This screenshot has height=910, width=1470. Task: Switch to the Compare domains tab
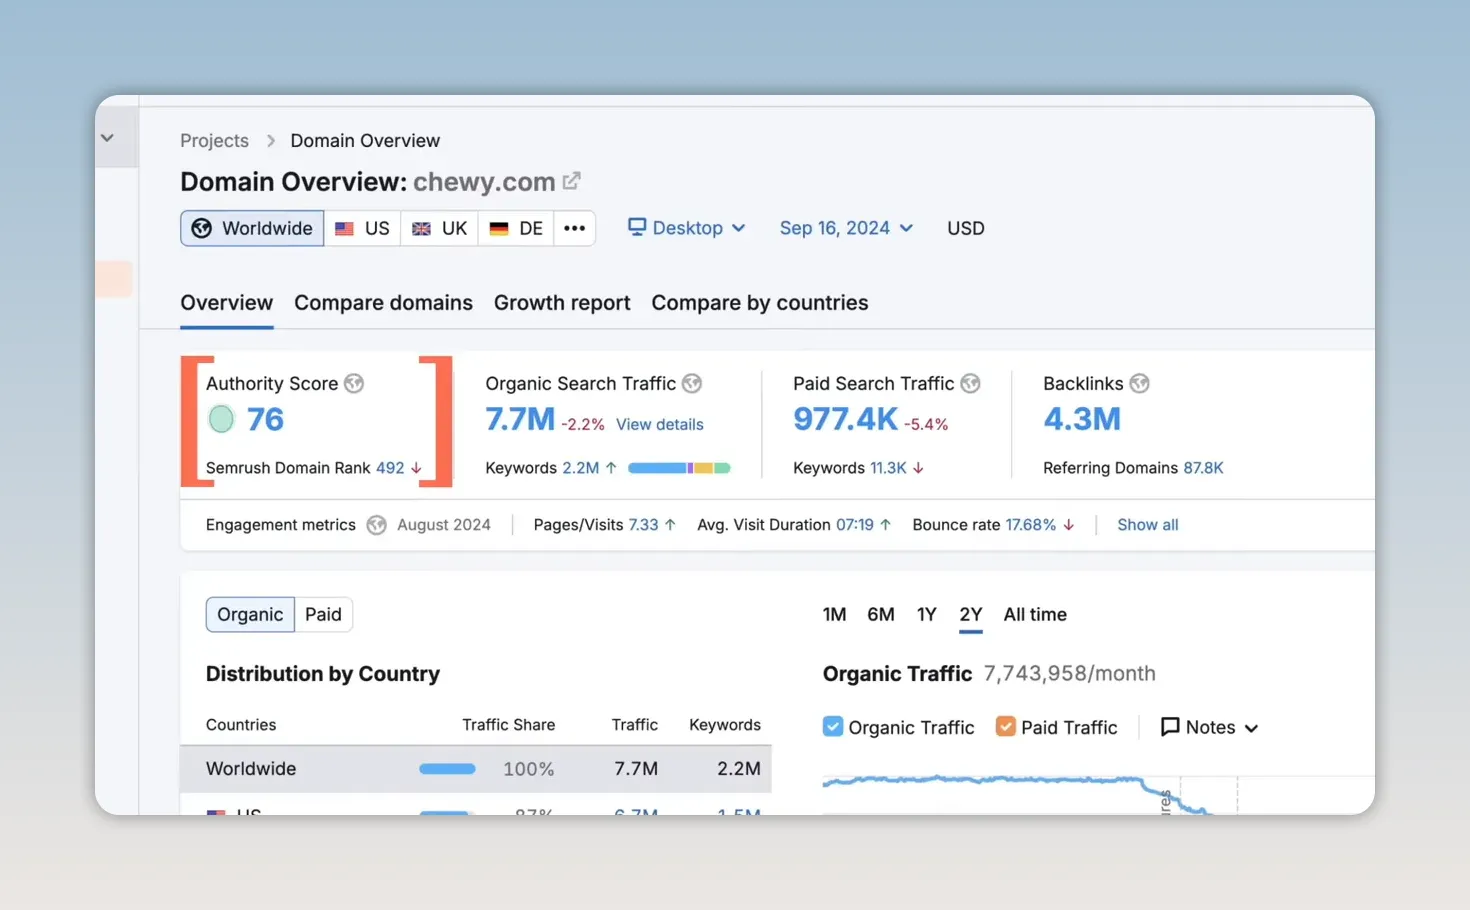pyautogui.click(x=383, y=303)
